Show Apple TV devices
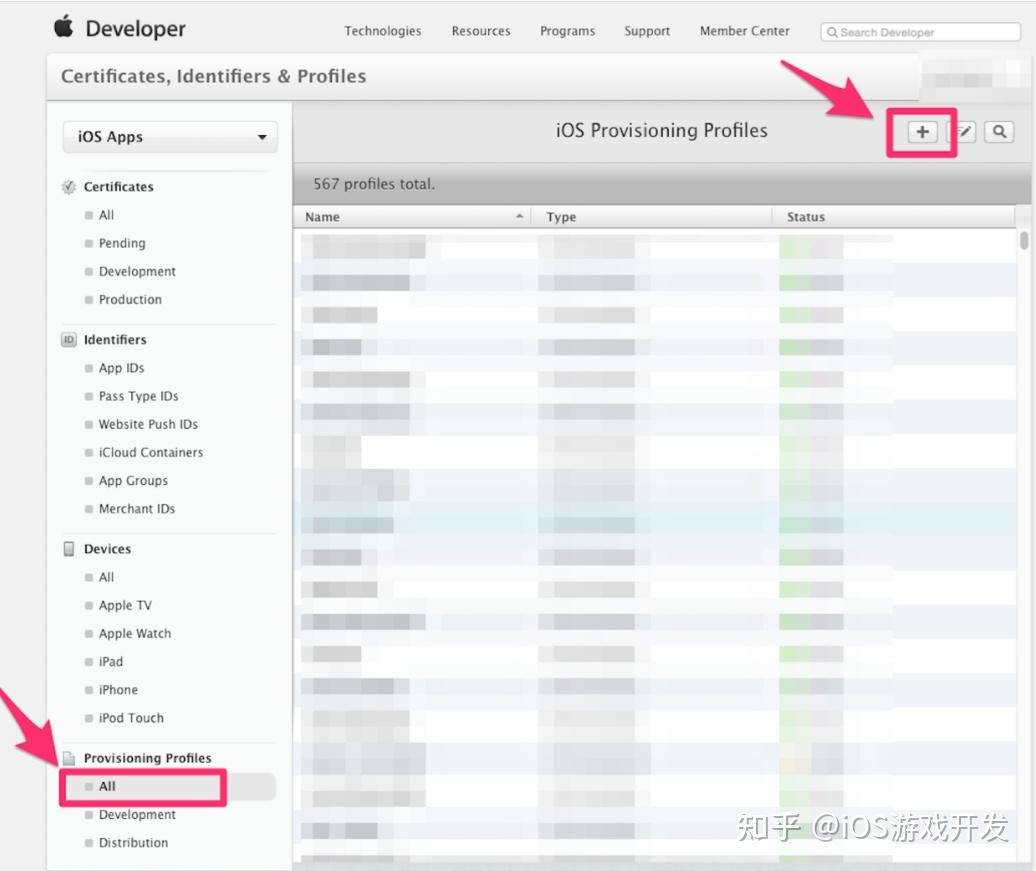 126,605
